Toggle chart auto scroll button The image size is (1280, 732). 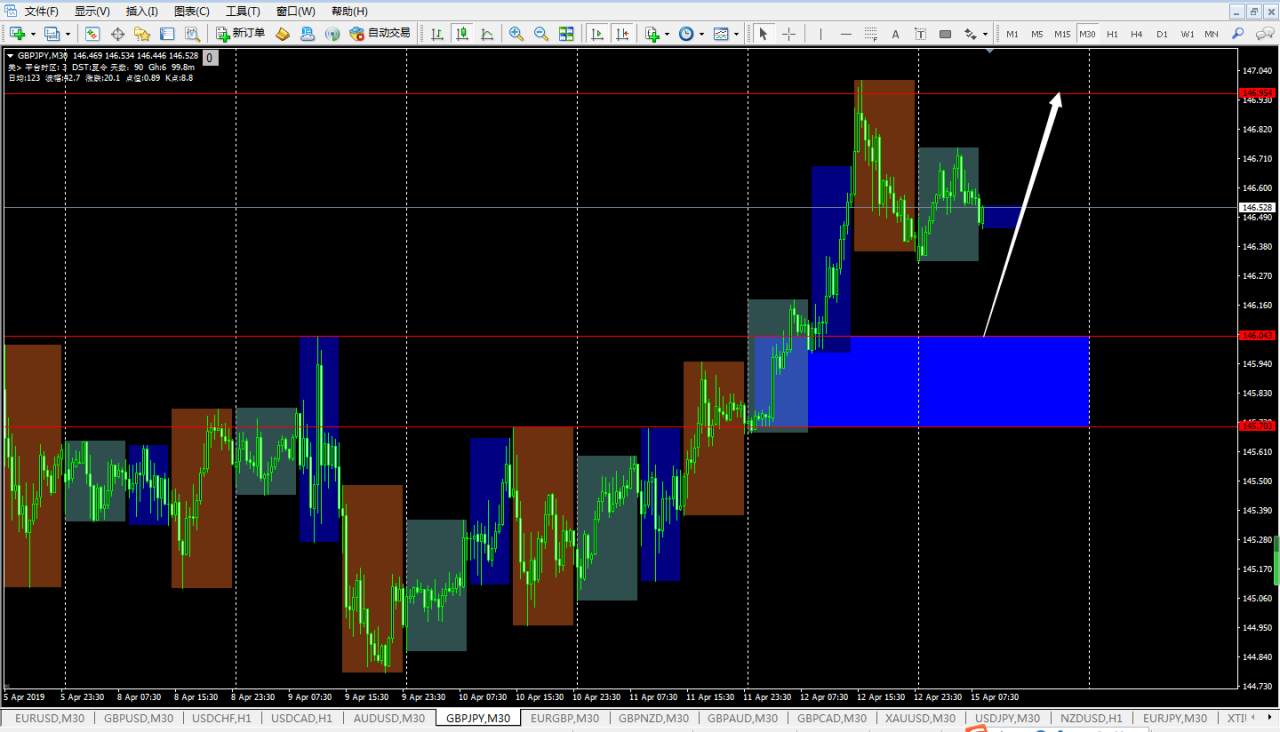[x=598, y=34]
